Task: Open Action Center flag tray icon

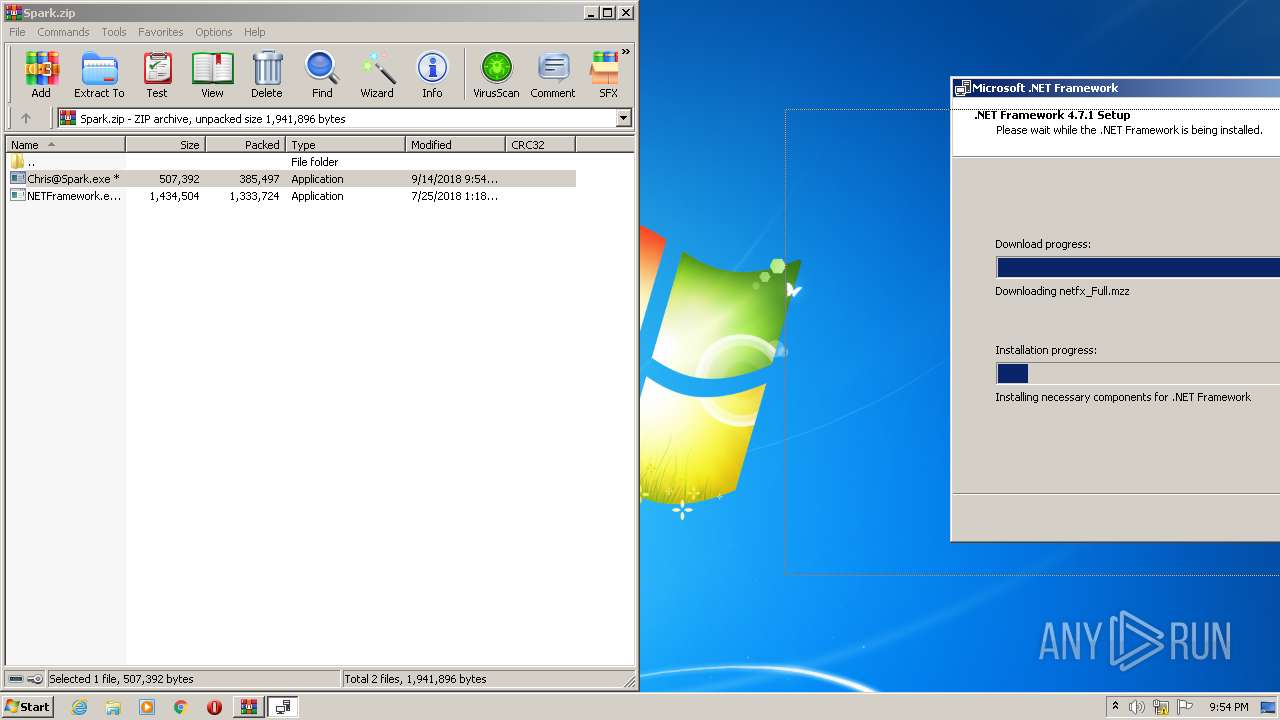Action: coord(1186,707)
